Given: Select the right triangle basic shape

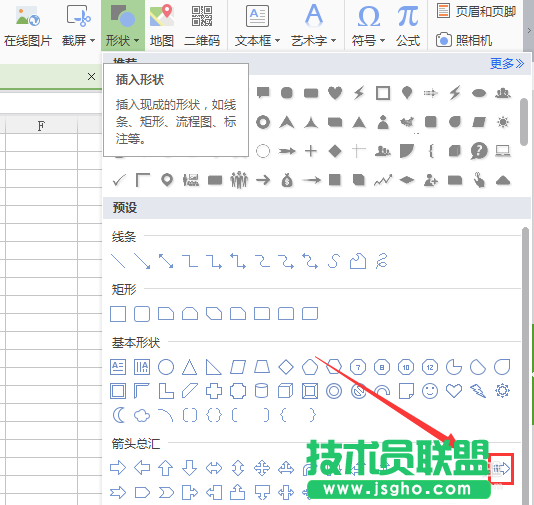Looking at the screenshot, I should [x=214, y=367].
